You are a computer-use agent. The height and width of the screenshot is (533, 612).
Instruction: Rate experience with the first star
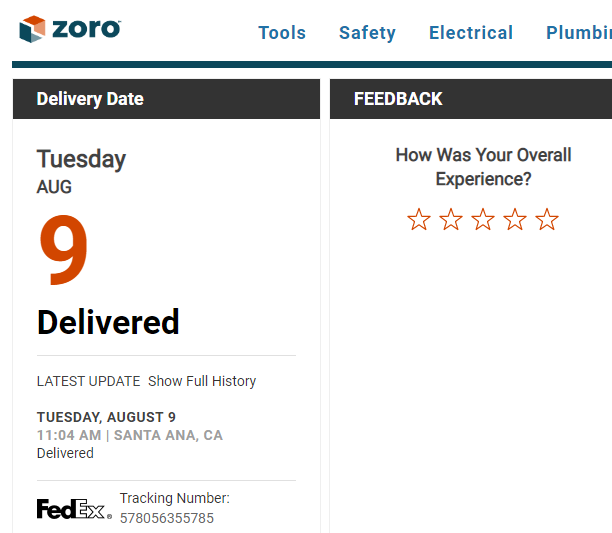[x=419, y=219]
